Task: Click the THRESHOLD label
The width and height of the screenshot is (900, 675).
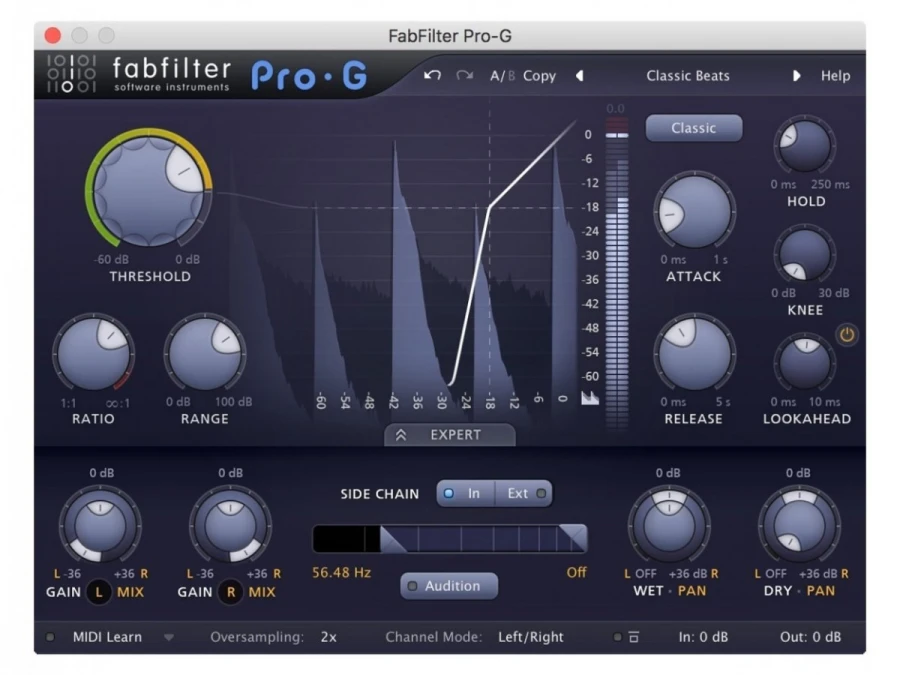Action: point(150,277)
